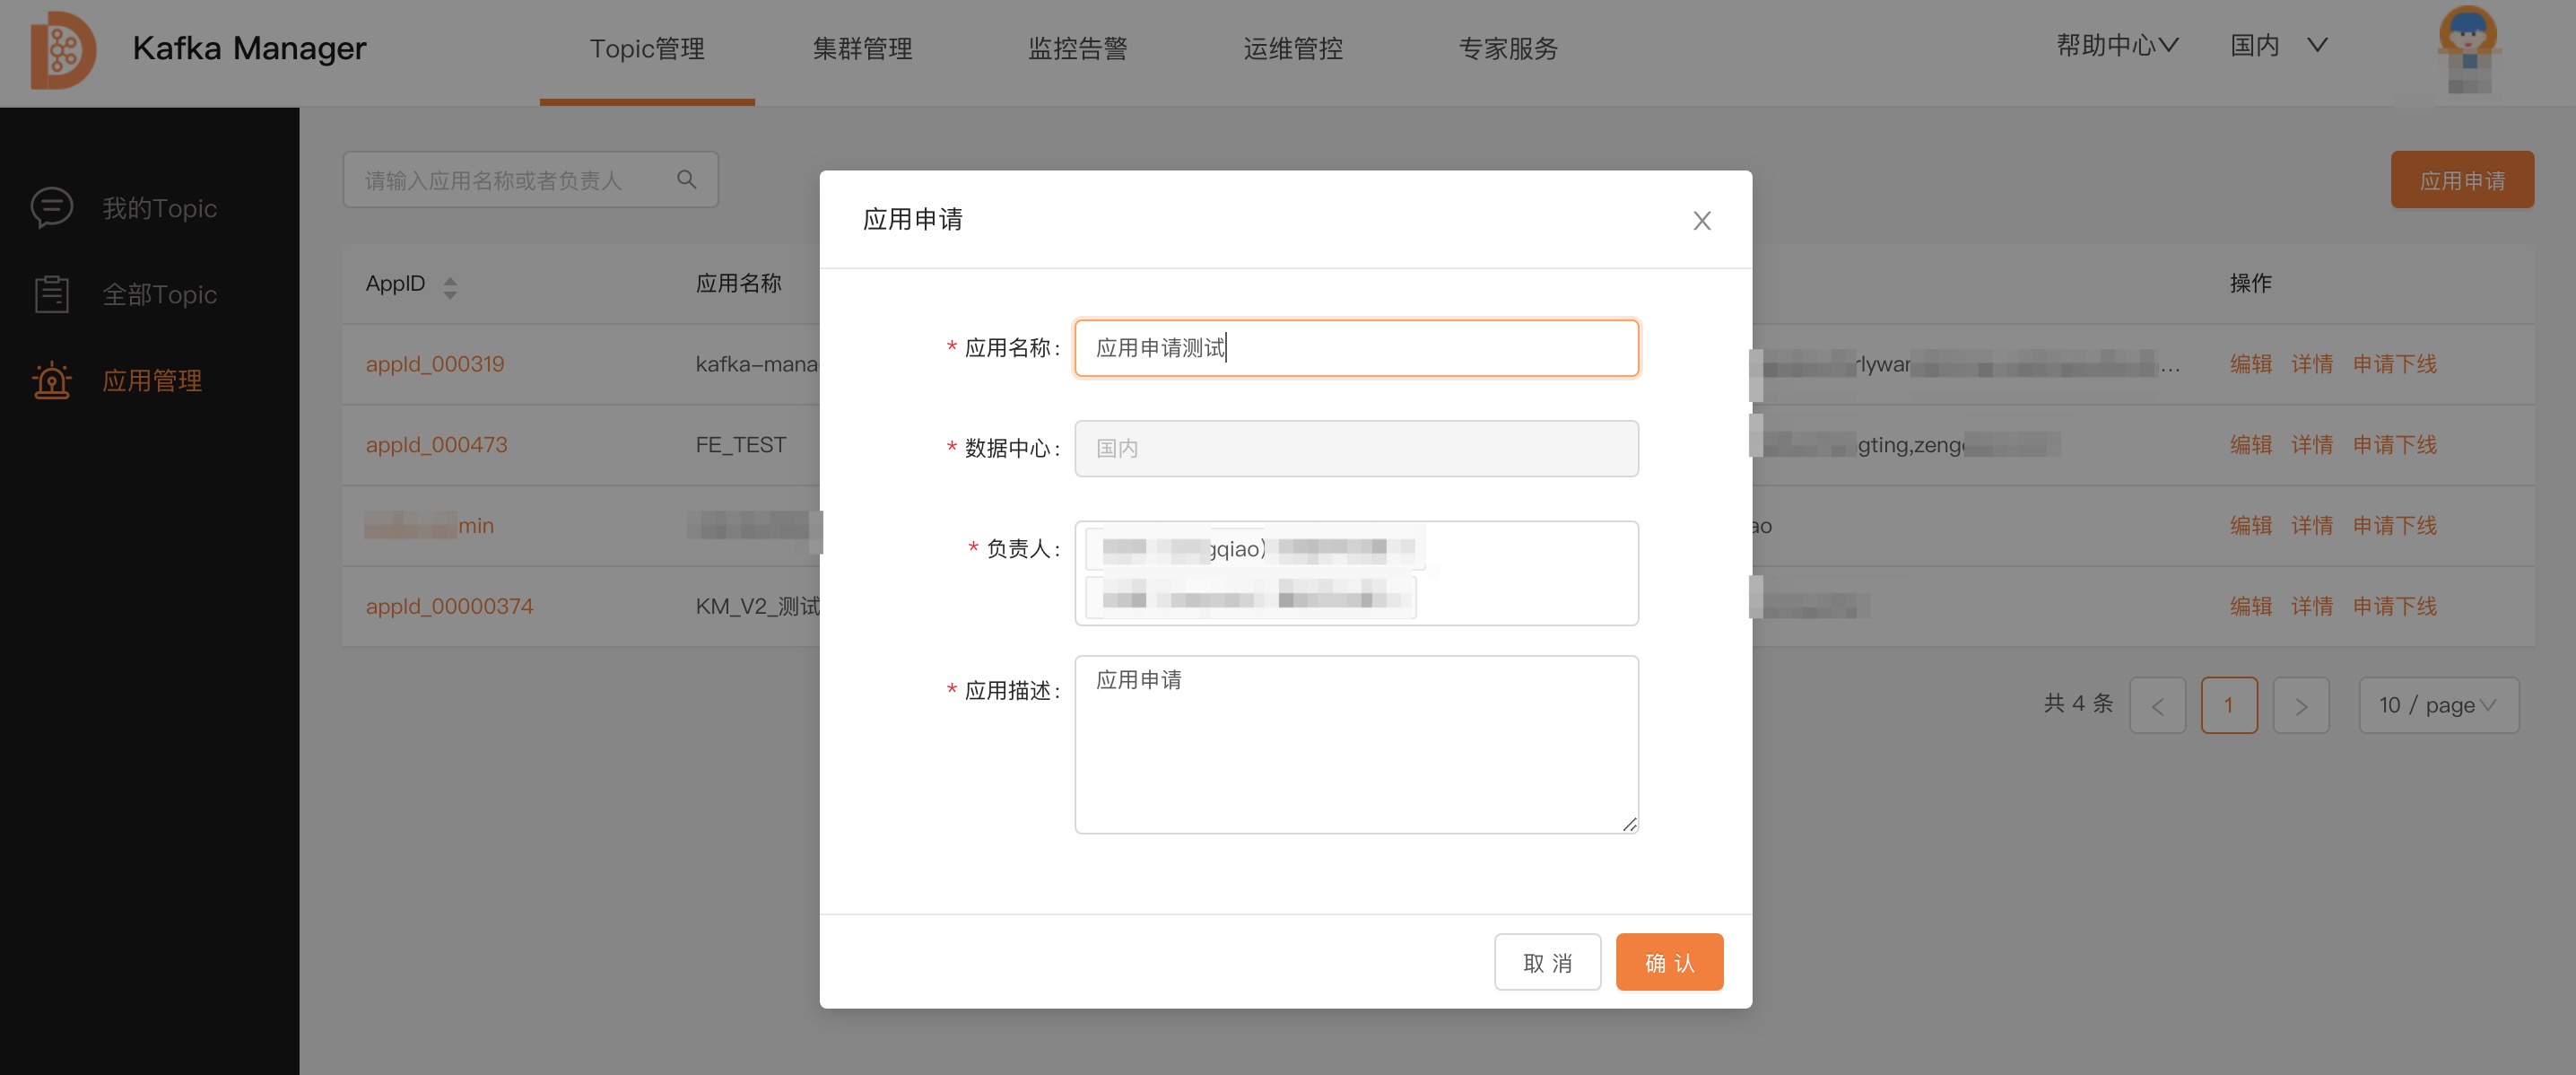Switch to the 监控告警 tab
The height and width of the screenshot is (1075, 2576).
pos(1077,48)
